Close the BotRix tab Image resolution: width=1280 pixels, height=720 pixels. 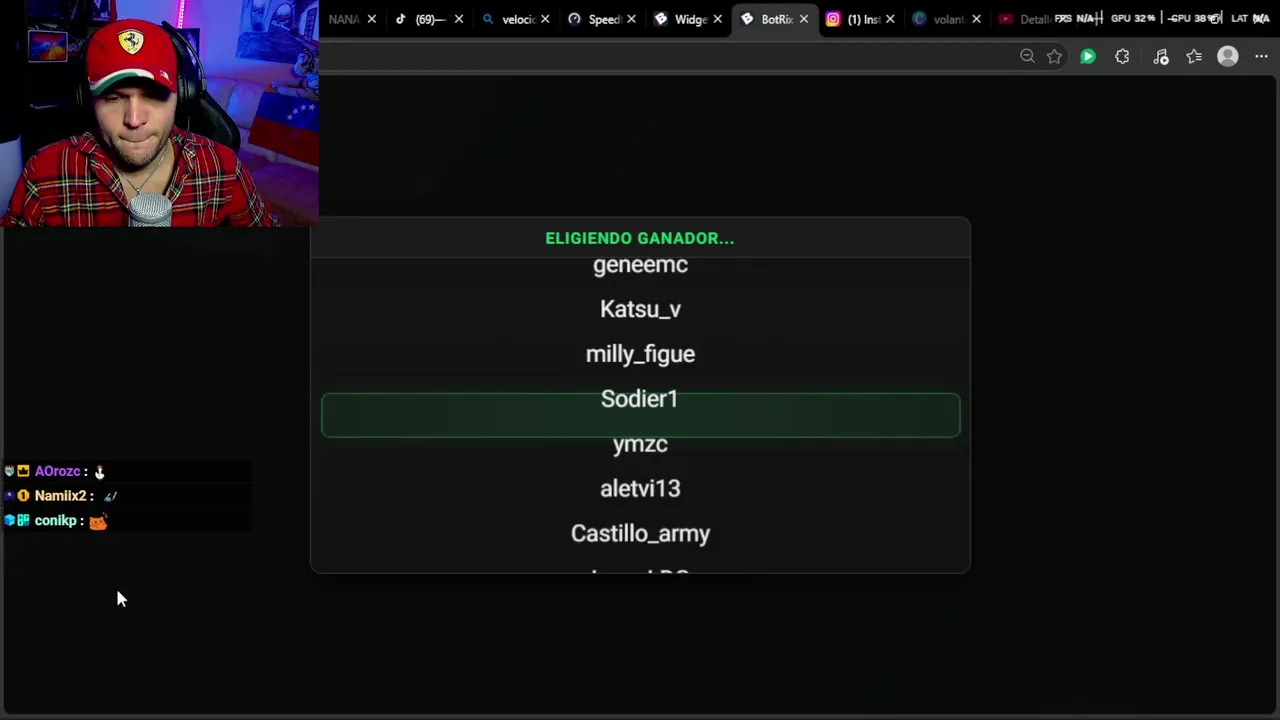click(x=803, y=19)
